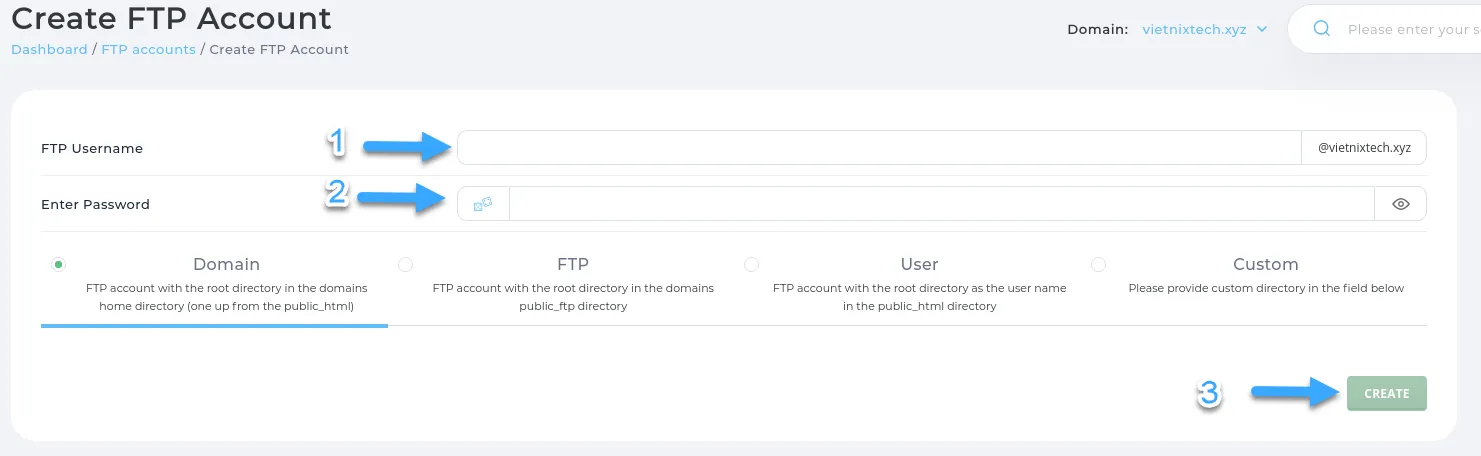Click the random password generator dice icon
The image size is (1481, 456).
[483, 204]
